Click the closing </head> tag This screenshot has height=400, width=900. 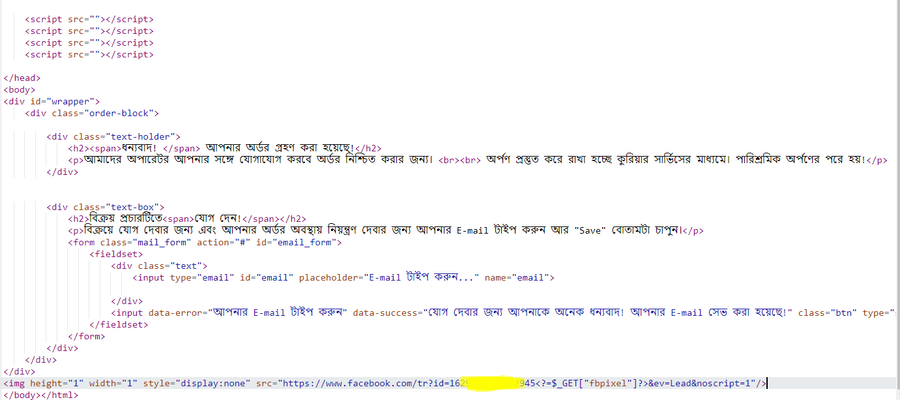click(x=22, y=77)
